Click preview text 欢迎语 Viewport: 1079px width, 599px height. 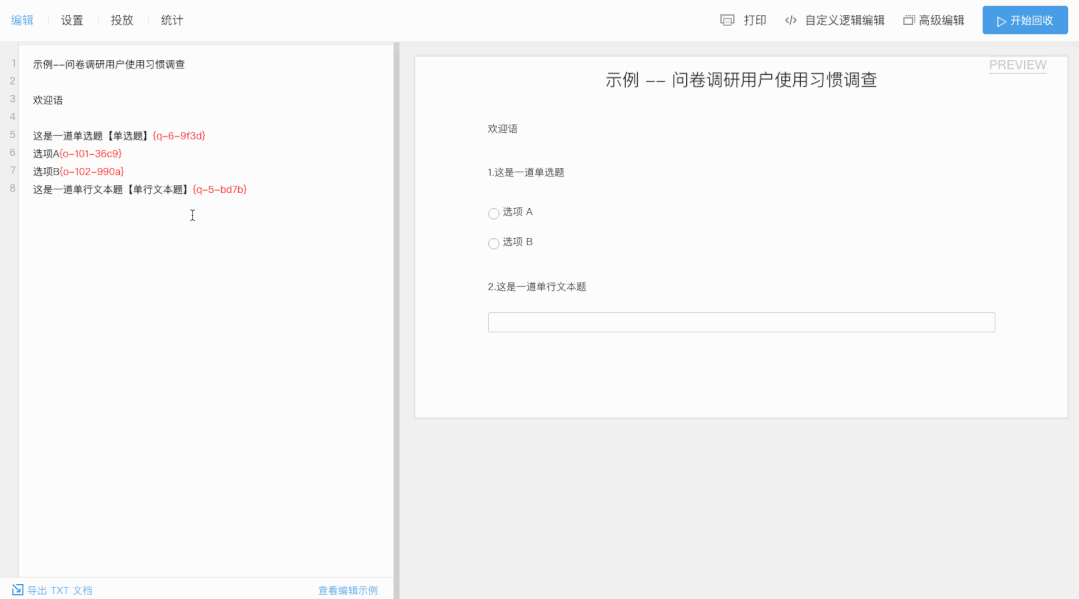(502, 129)
